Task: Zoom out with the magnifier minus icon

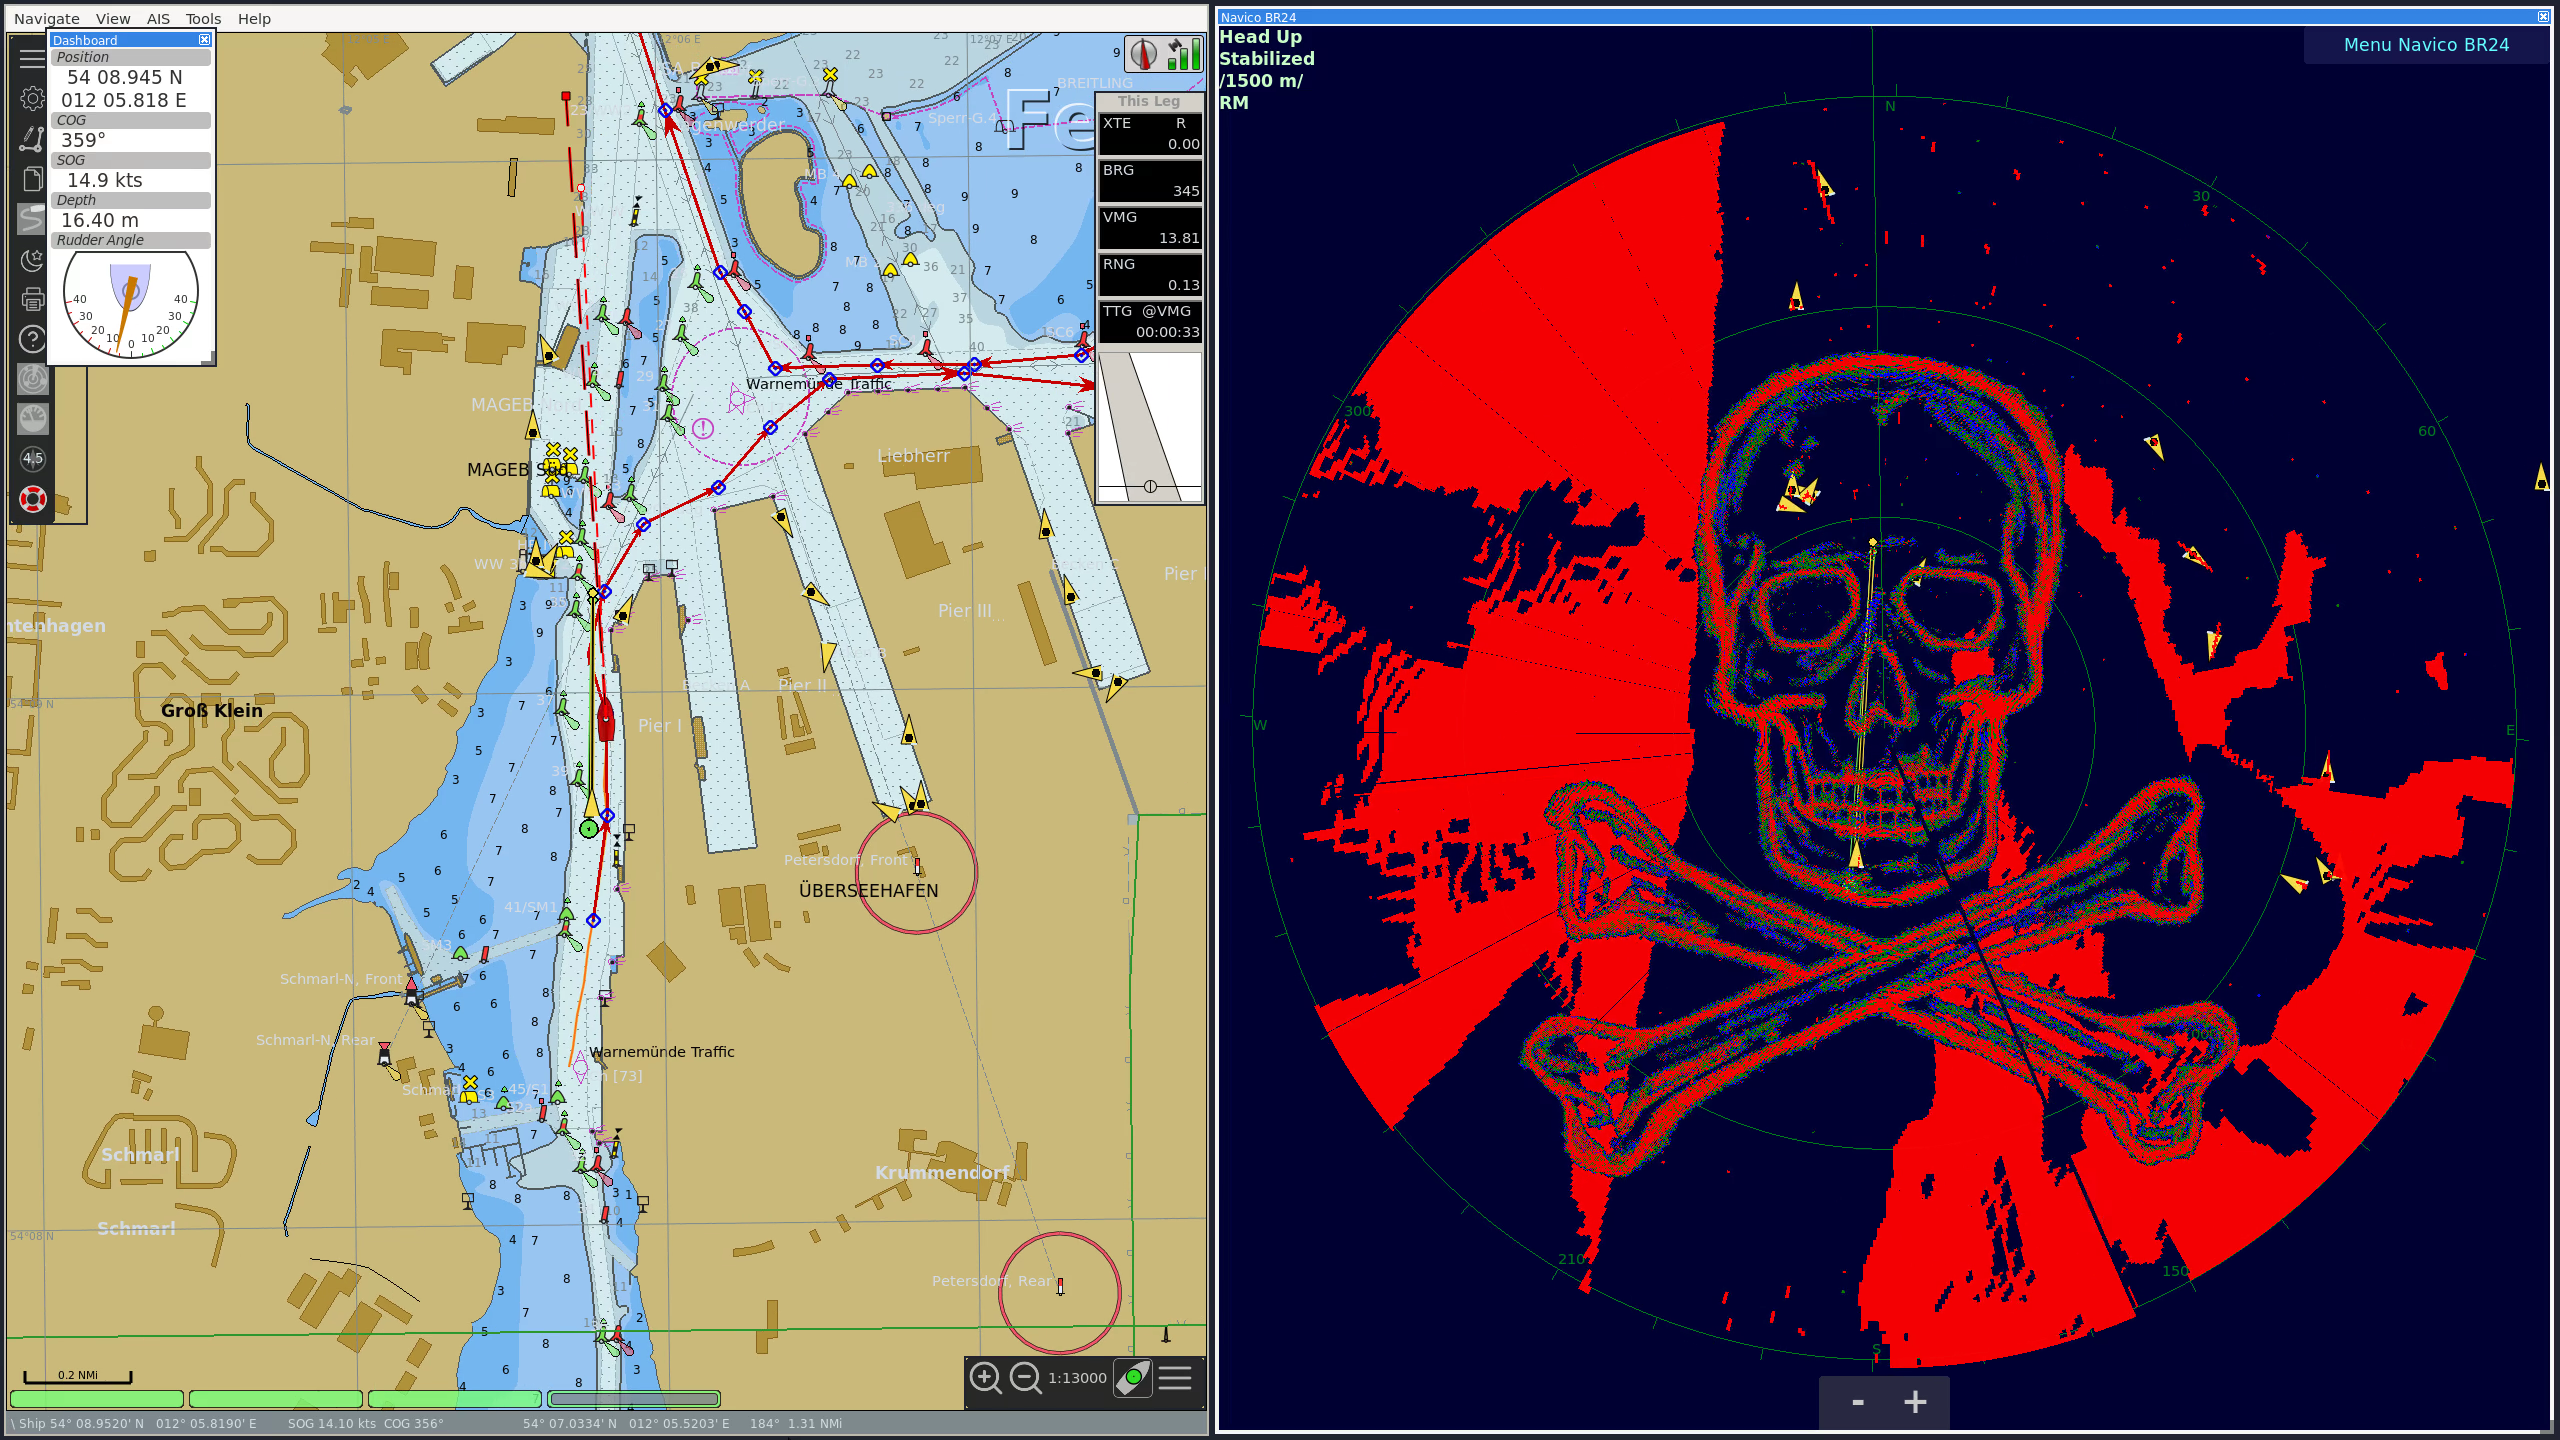Action: click(1025, 1378)
